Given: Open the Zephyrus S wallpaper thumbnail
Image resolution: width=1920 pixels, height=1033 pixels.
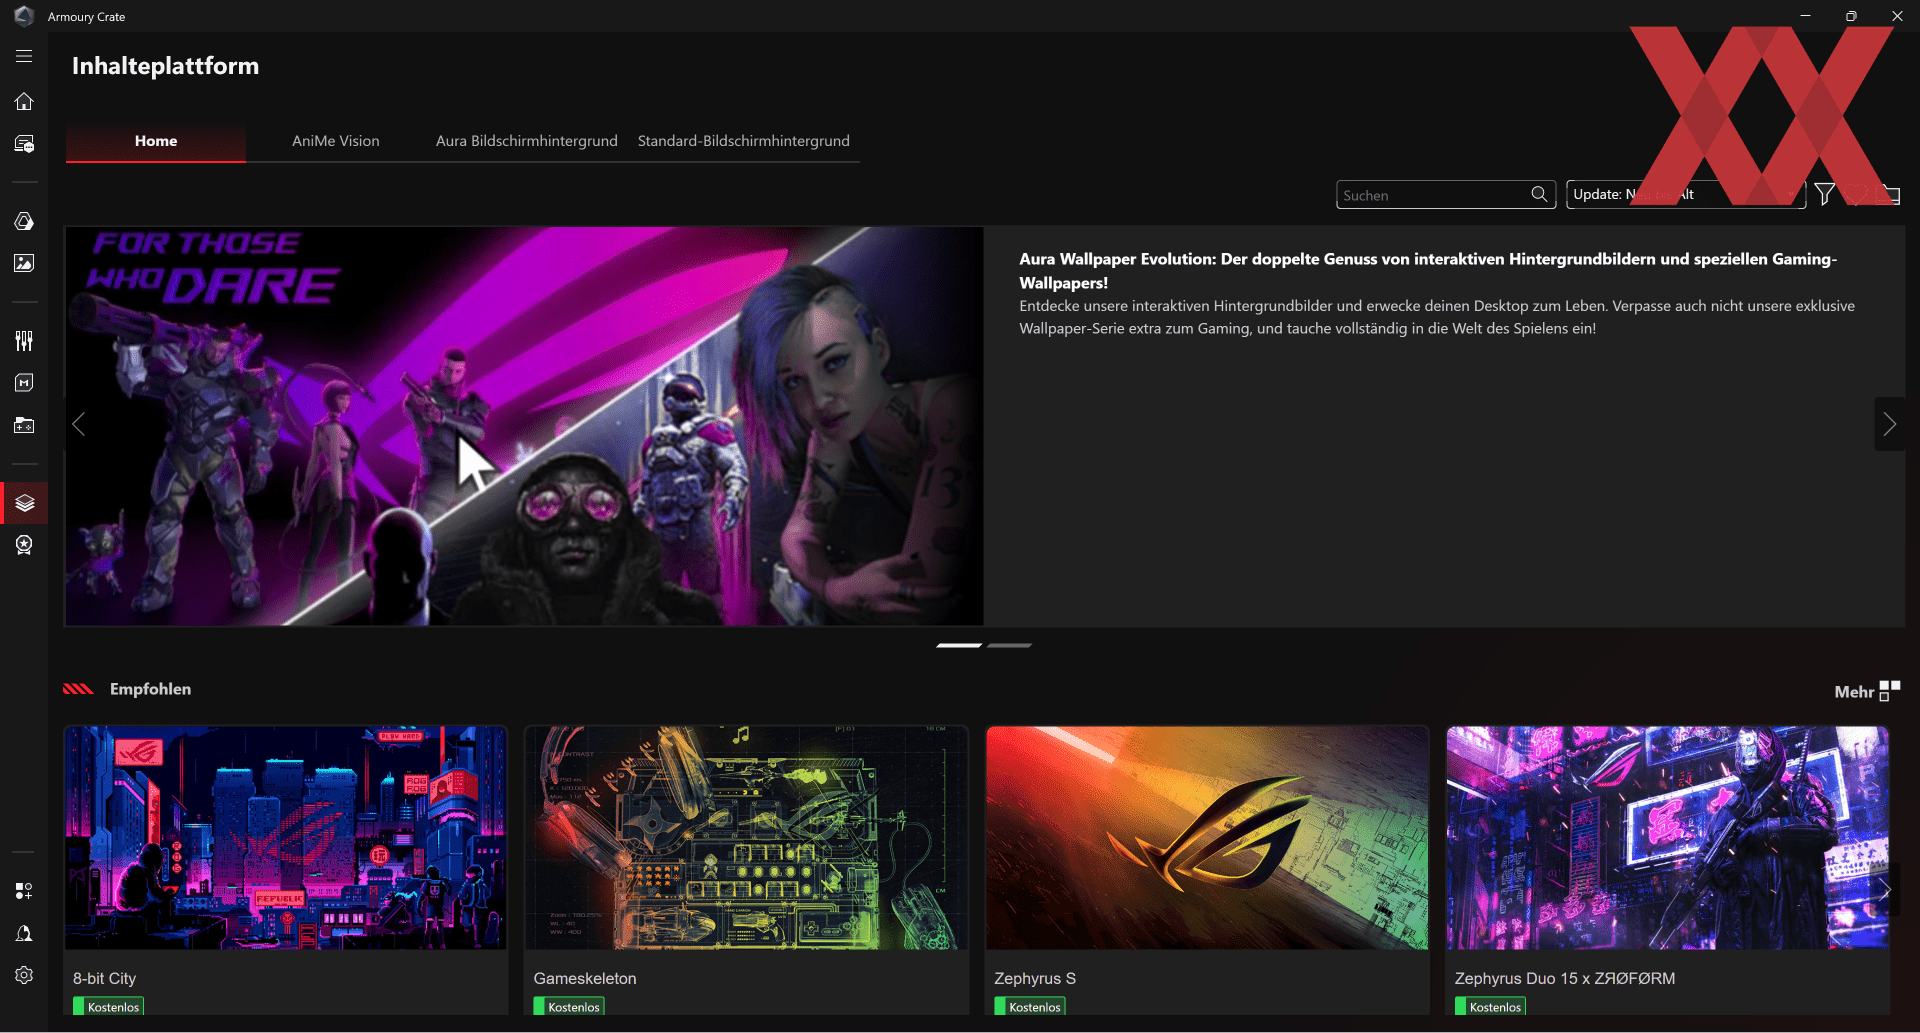Looking at the screenshot, I should tap(1207, 838).
